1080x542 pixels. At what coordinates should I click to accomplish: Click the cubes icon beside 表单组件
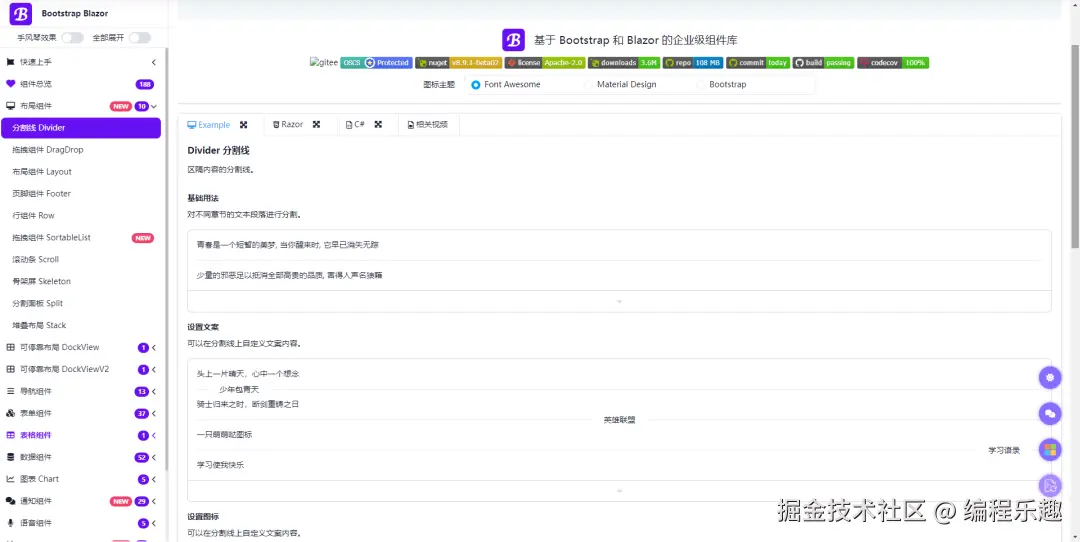(10, 413)
